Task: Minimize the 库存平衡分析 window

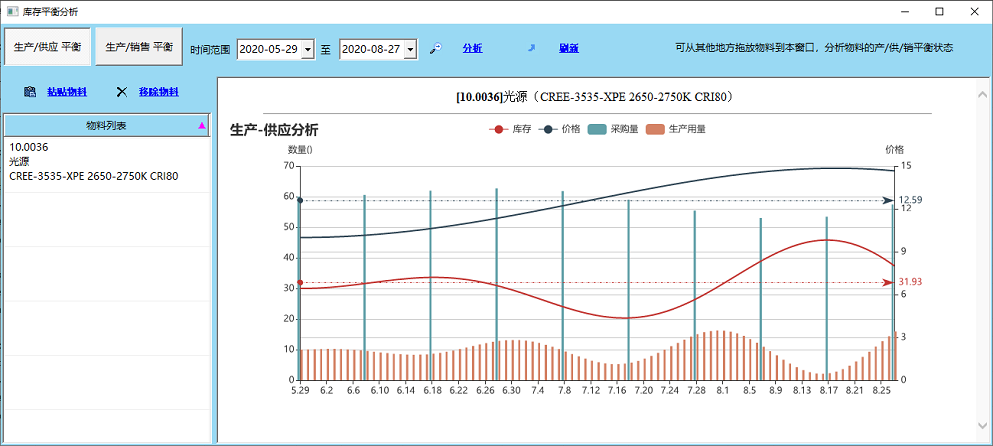Action: pos(905,11)
